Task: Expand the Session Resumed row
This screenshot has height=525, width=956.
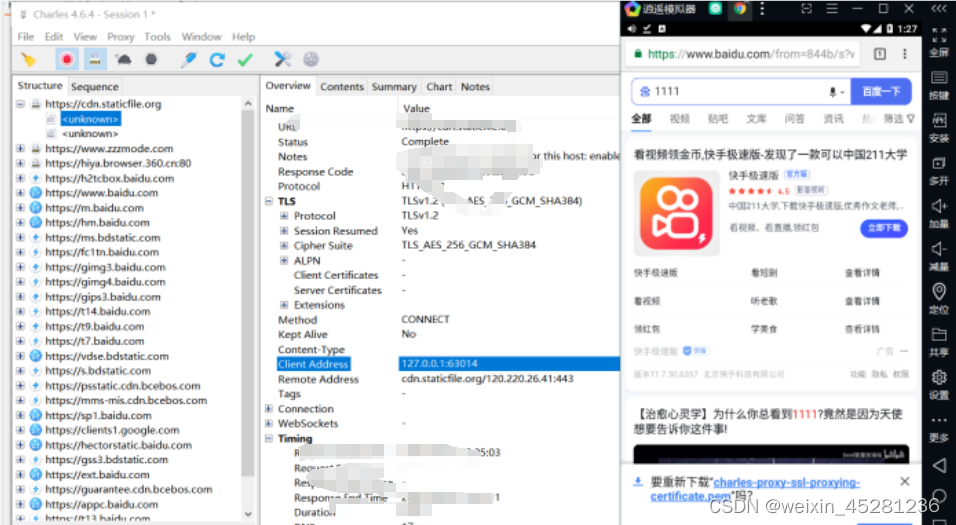Action: pos(284,231)
